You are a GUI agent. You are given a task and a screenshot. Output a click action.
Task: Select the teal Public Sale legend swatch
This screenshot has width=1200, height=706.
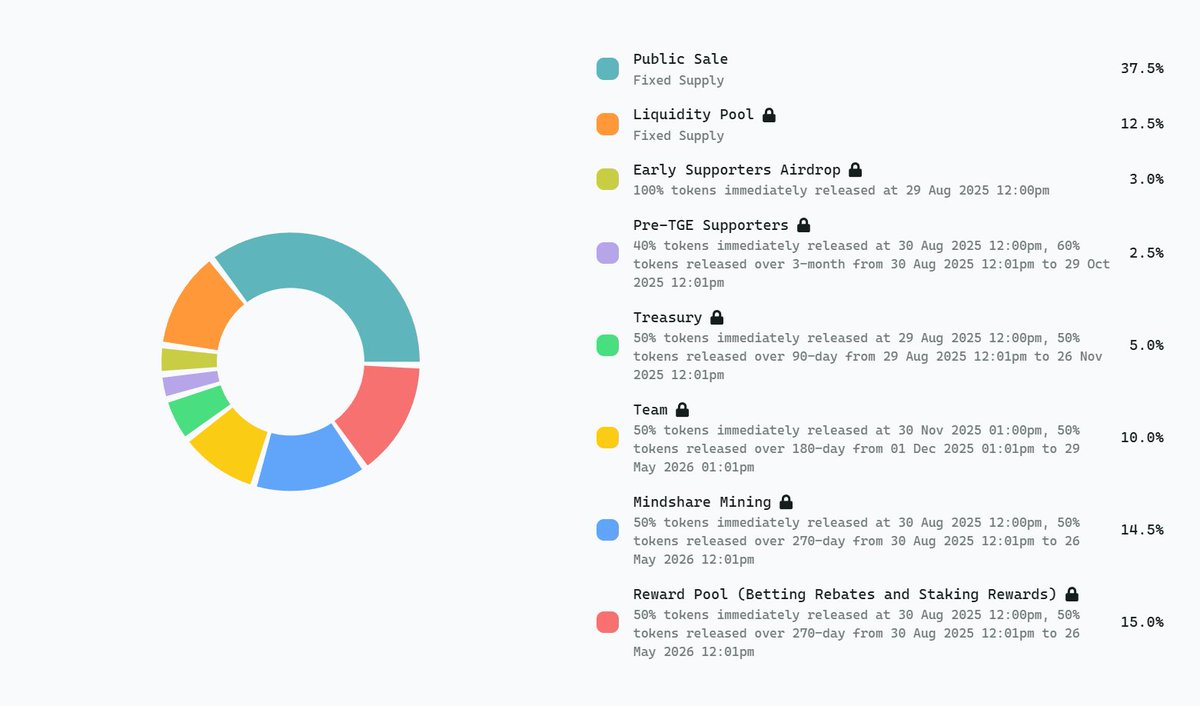click(607, 69)
